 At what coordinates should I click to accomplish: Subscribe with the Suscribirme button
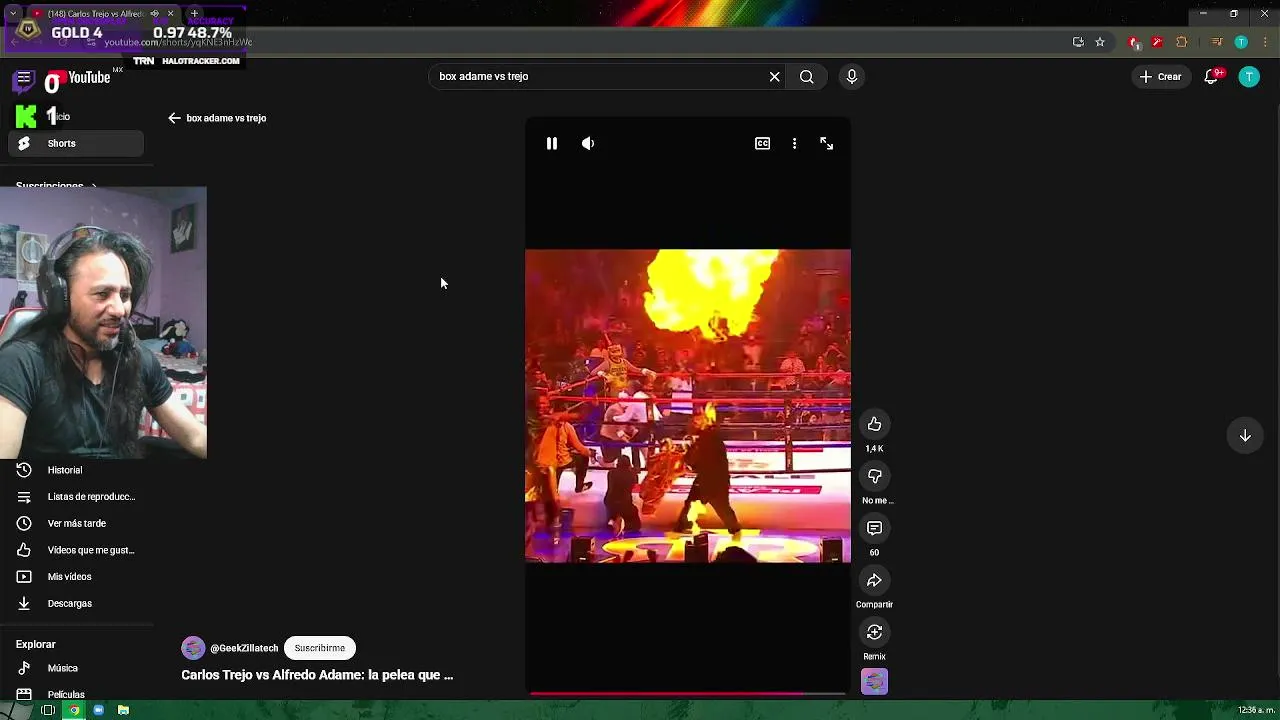(319, 648)
